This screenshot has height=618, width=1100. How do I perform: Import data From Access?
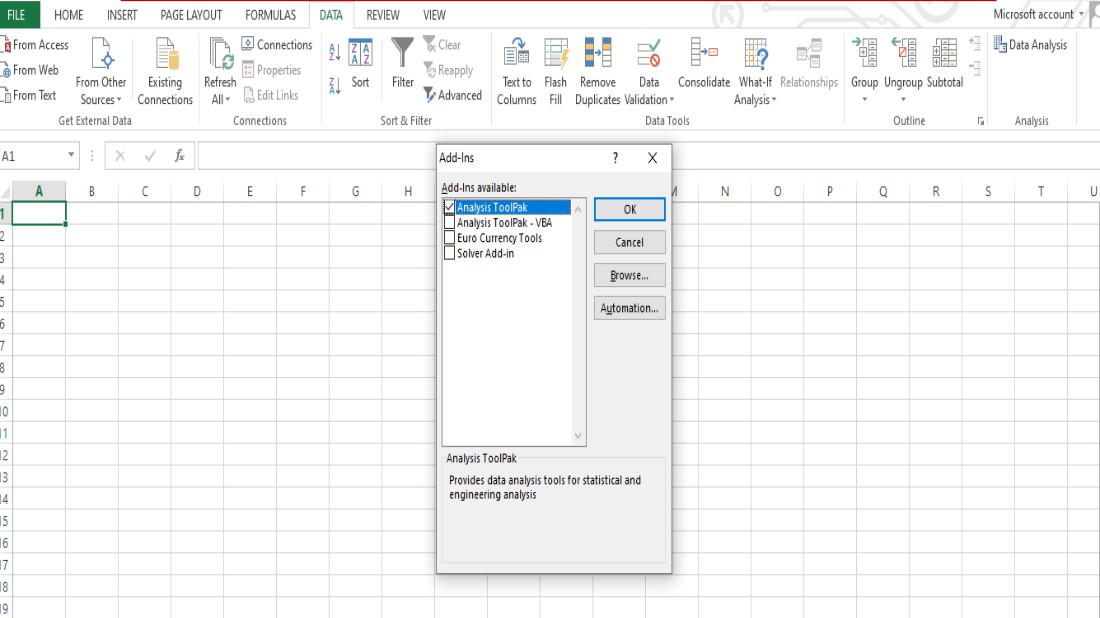[x=35, y=45]
